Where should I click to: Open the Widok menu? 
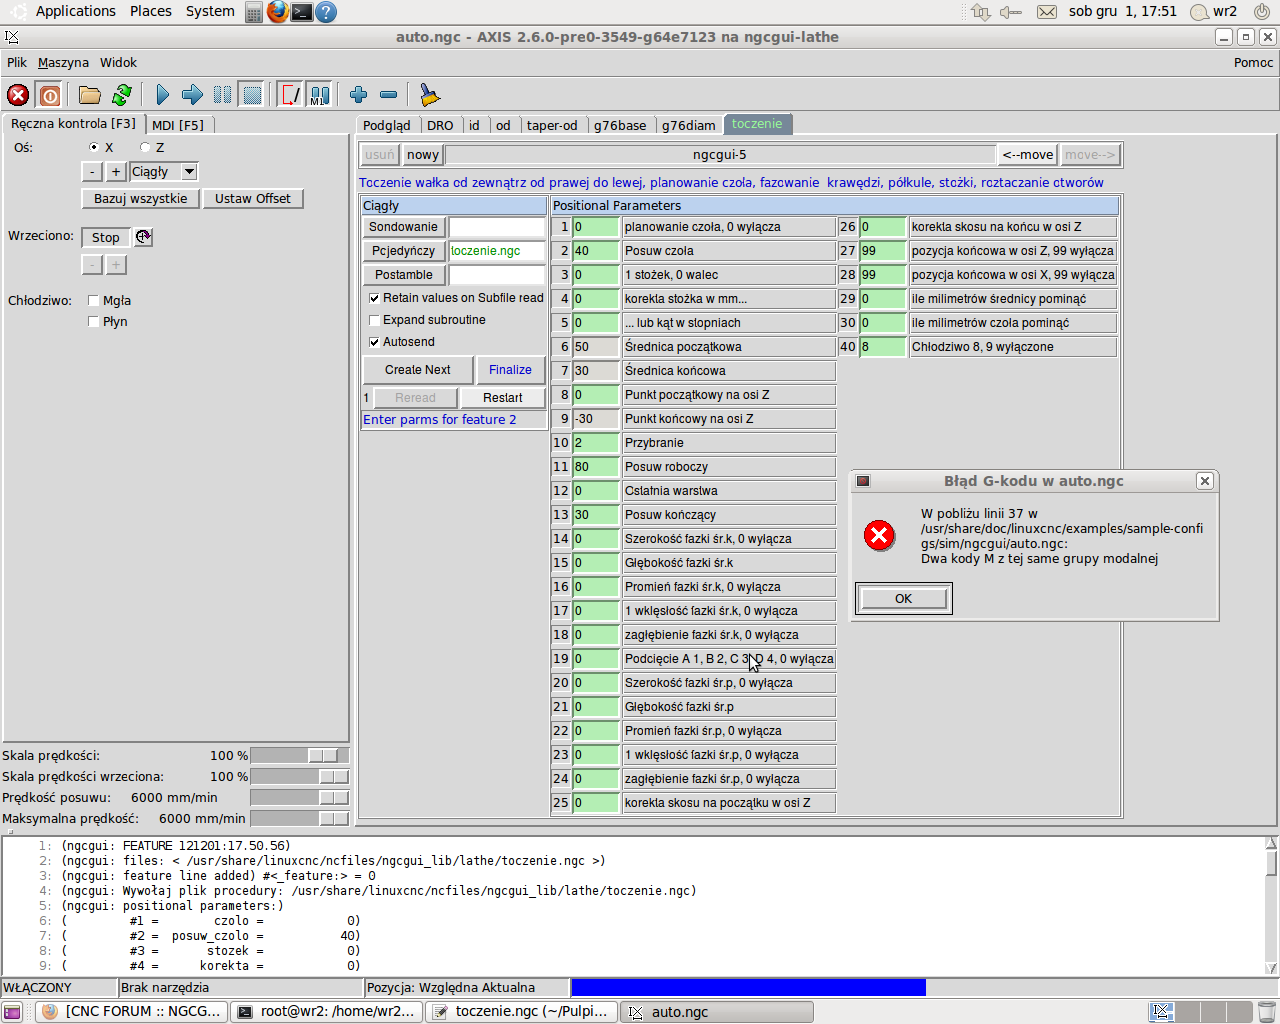(118, 63)
